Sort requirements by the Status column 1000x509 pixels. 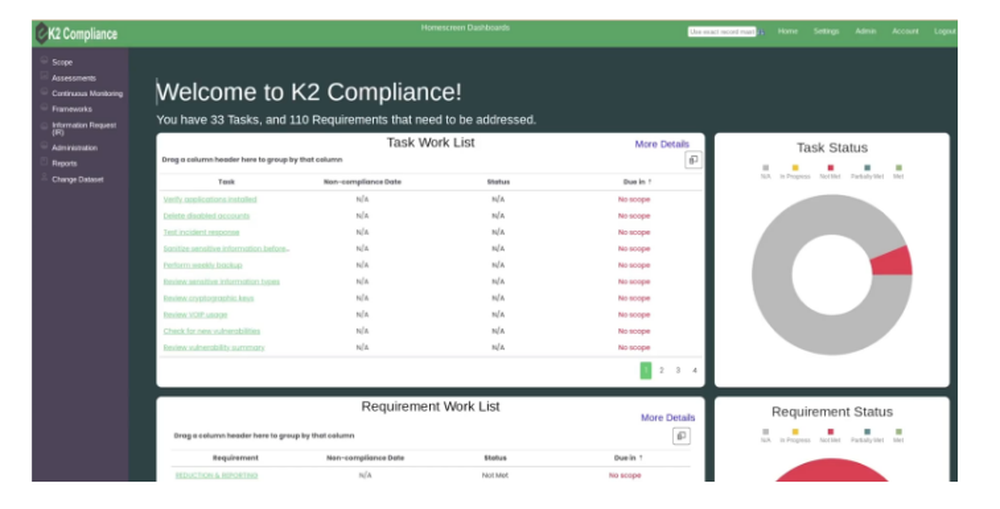495,458
